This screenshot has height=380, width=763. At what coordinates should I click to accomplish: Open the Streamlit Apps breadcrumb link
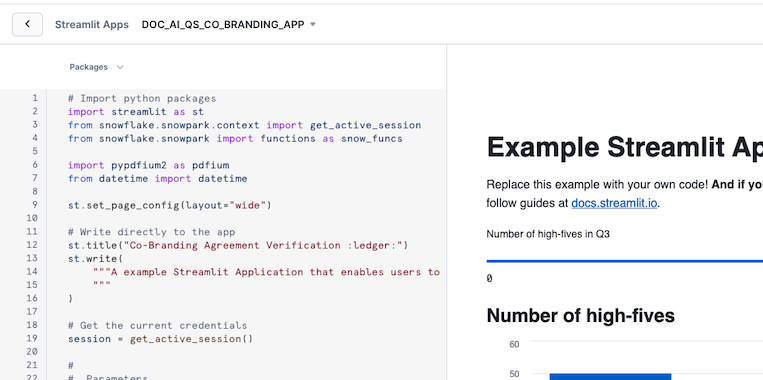pyautogui.click(x=91, y=24)
